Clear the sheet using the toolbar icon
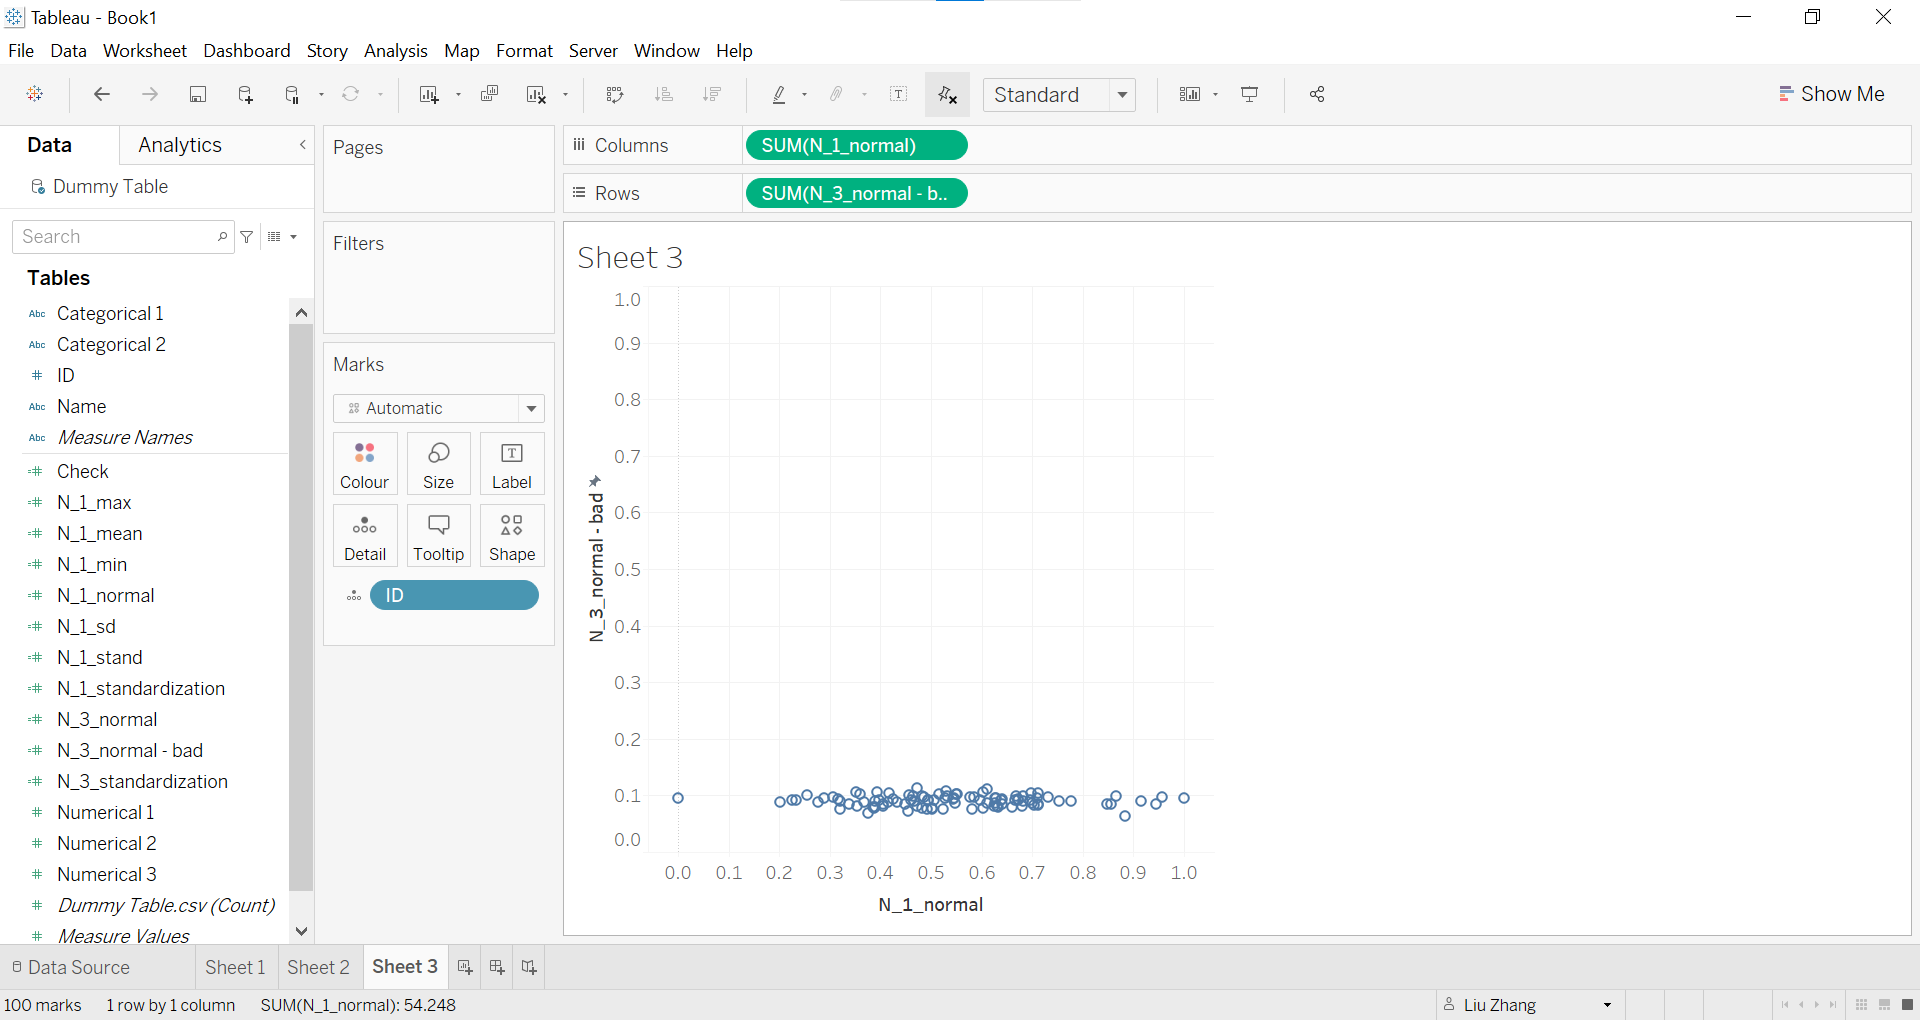Screen dimensions: 1920x1020 tap(536, 94)
